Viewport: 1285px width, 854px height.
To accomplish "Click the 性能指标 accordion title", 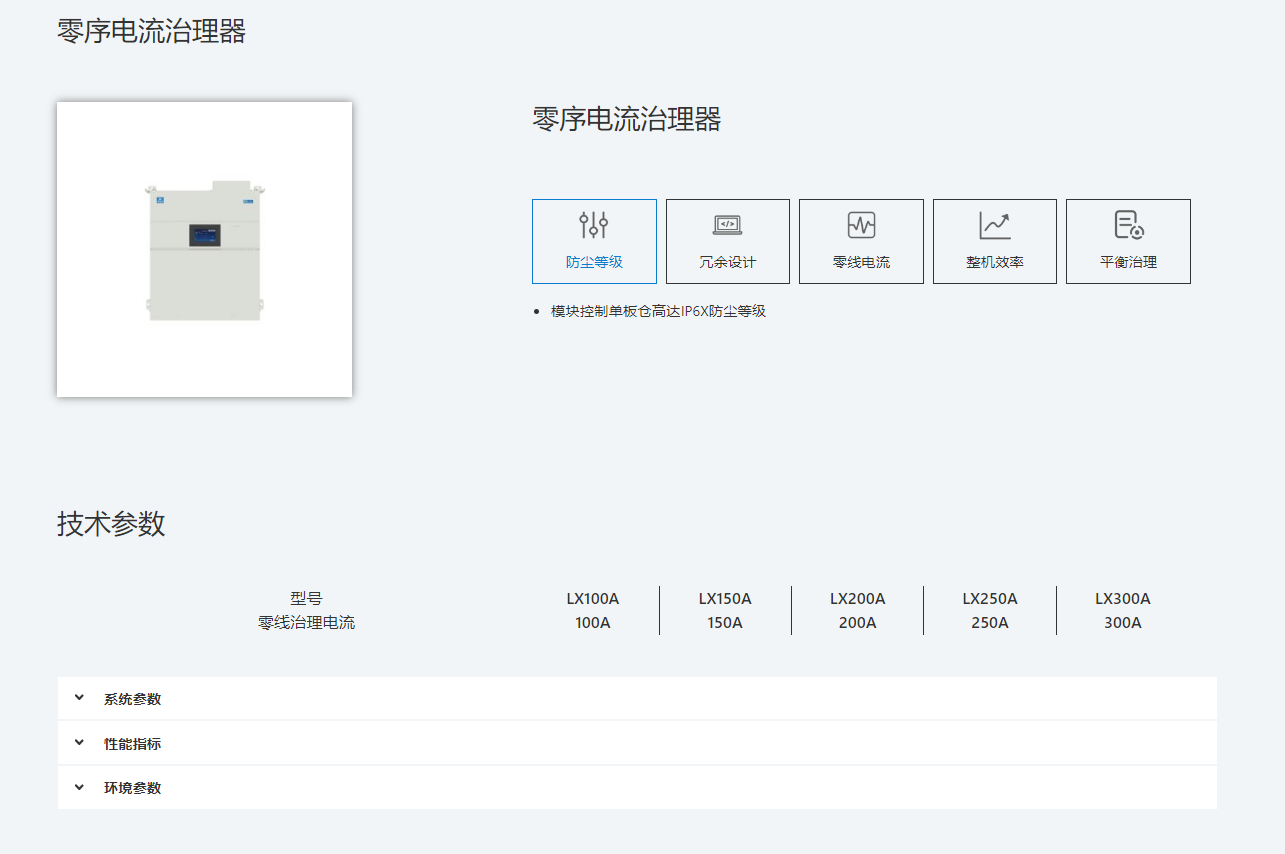I will coord(132,744).
